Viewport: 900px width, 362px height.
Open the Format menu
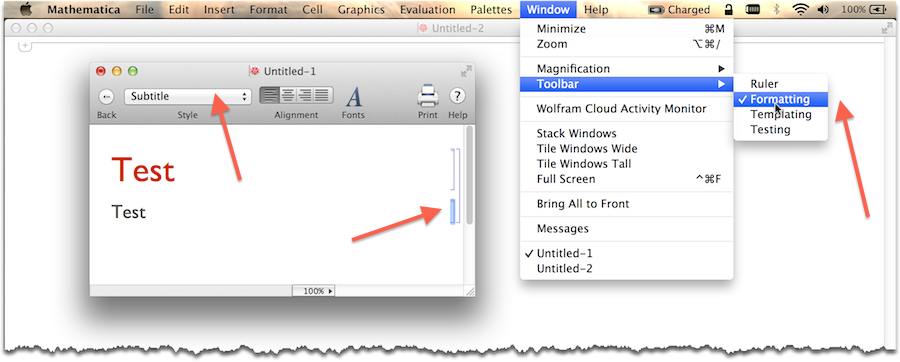269,10
